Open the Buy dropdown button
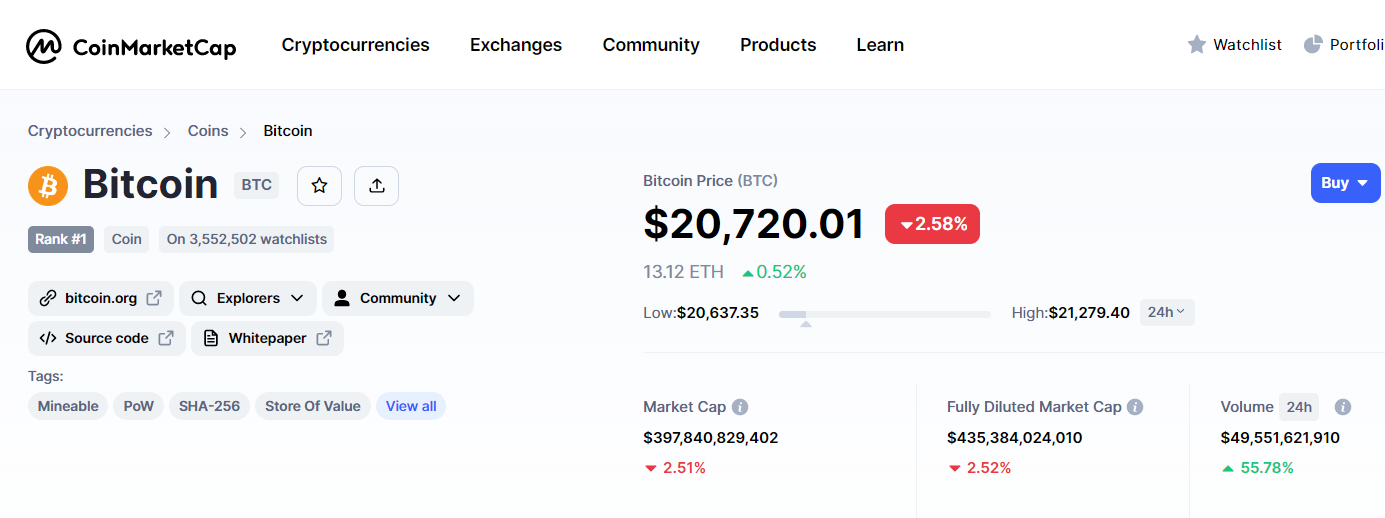 coord(1346,183)
